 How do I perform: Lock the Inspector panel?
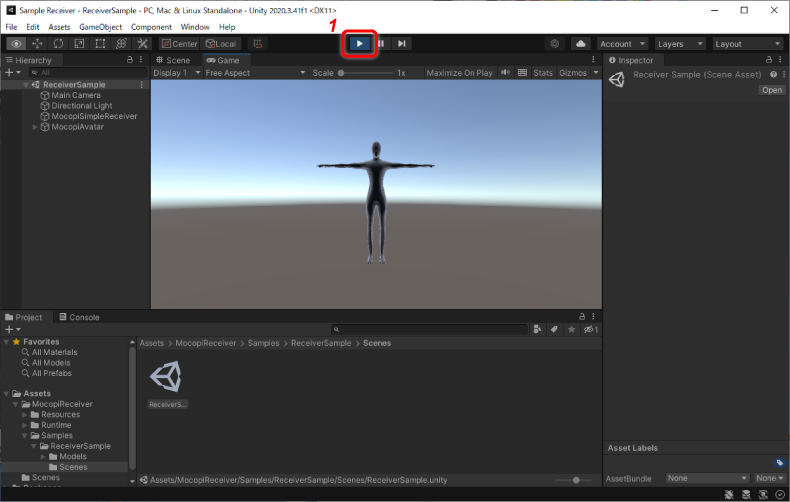[769, 59]
